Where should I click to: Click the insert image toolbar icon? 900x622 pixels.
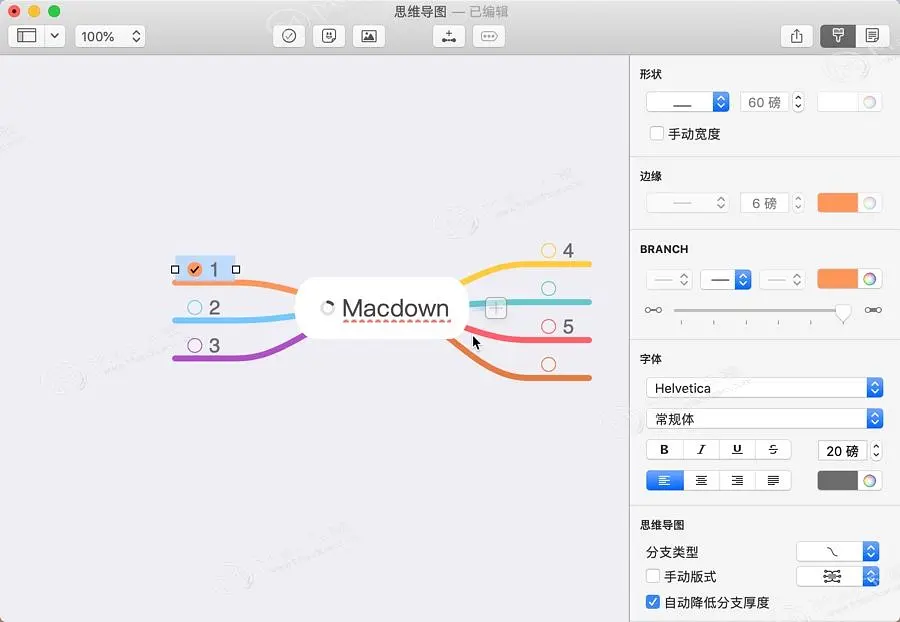pos(368,36)
